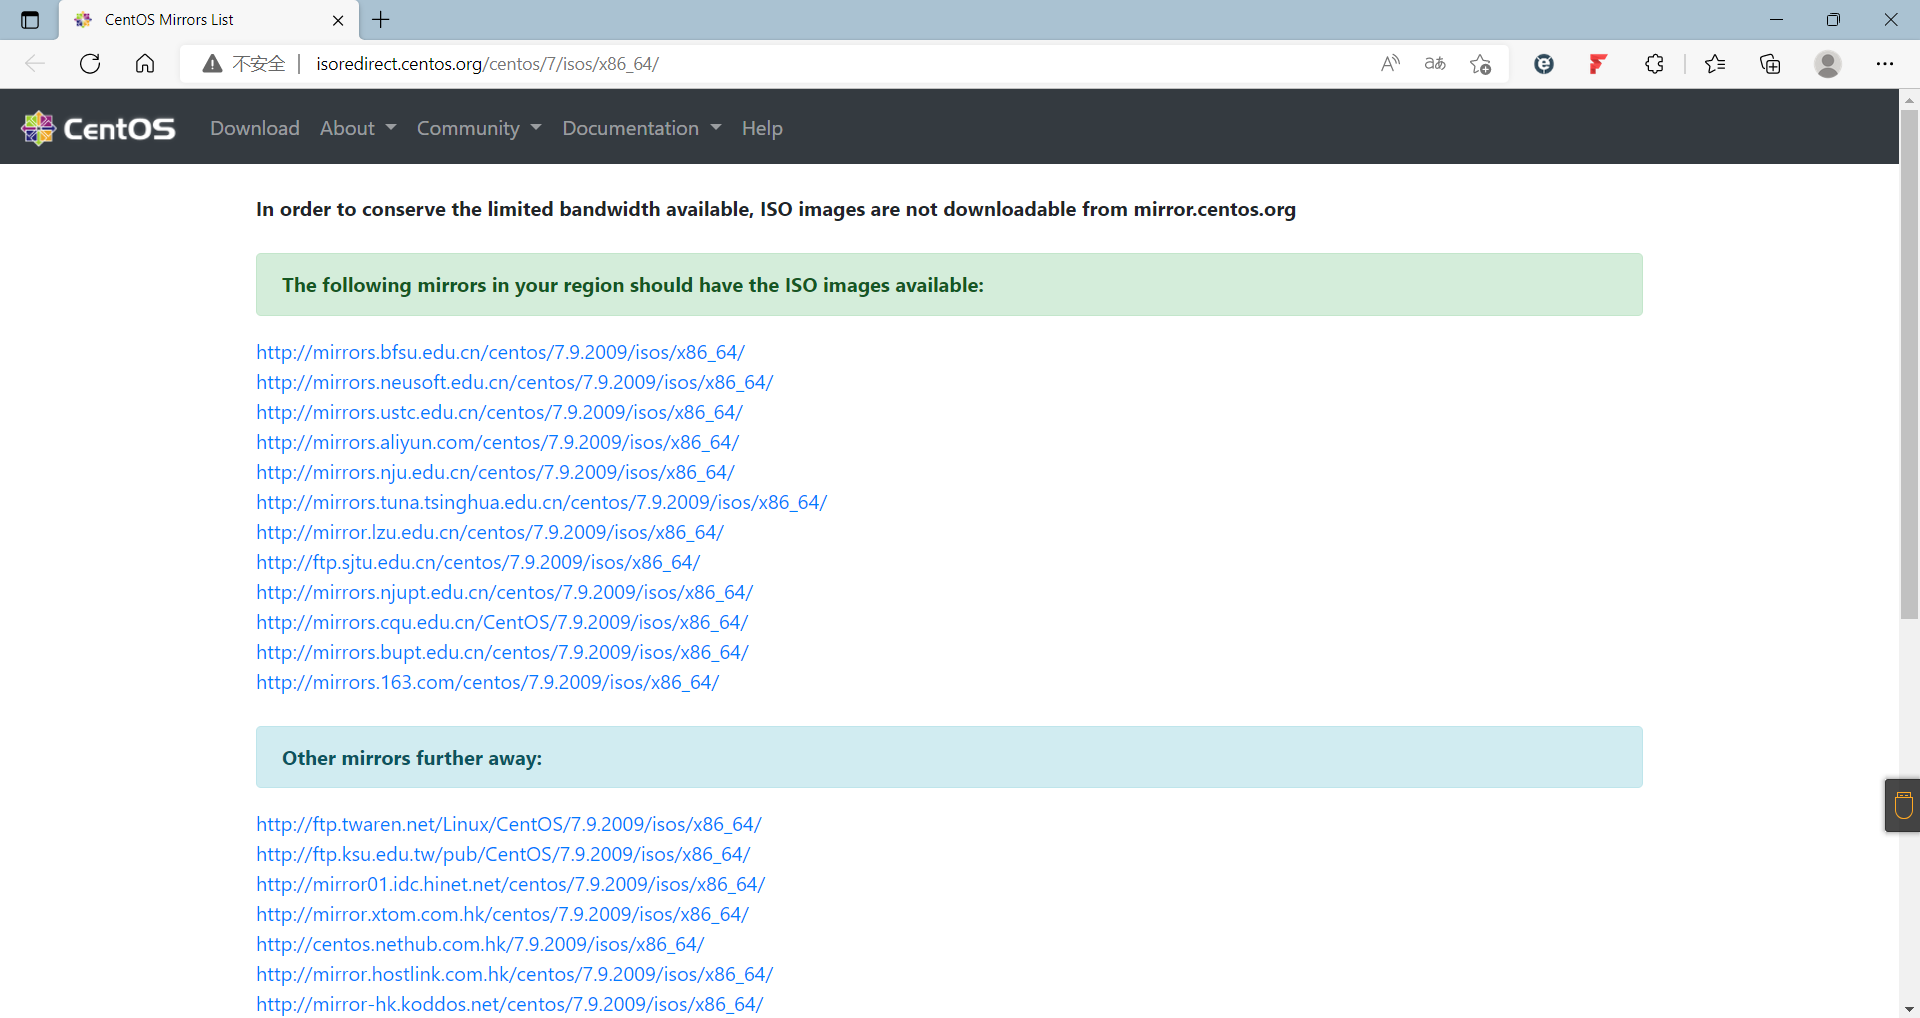Image resolution: width=1920 pixels, height=1018 pixels.
Task: Click the scrollbar down arrow
Action: point(1909,1009)
